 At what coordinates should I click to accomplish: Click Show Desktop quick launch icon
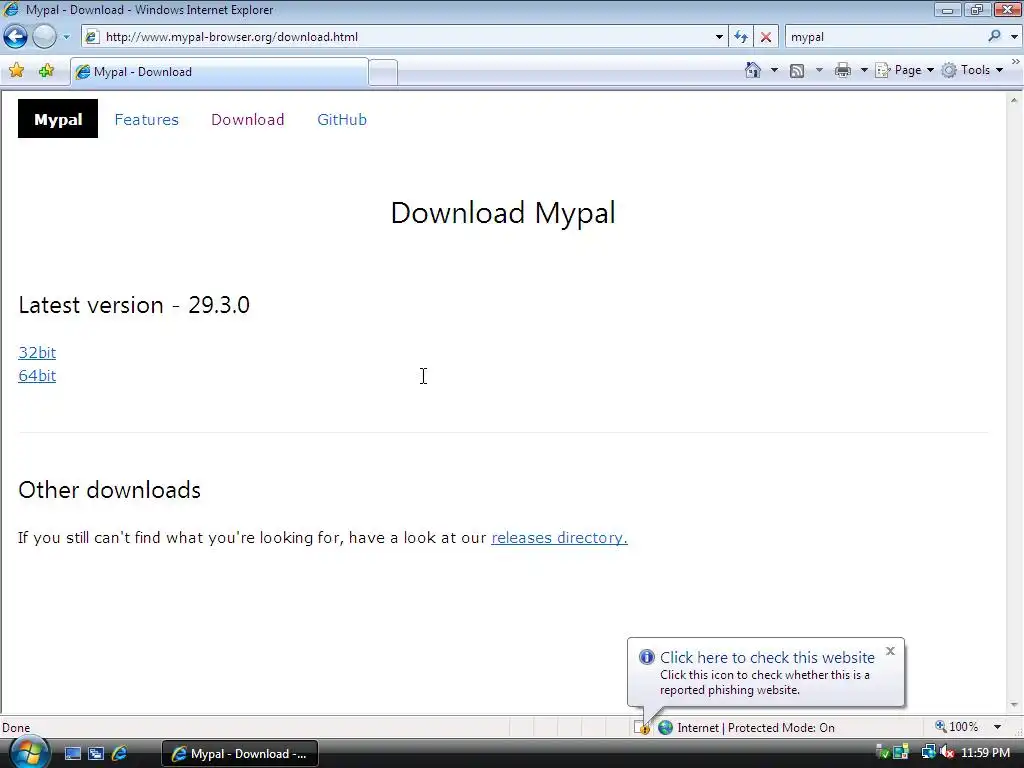click(72, 754)
